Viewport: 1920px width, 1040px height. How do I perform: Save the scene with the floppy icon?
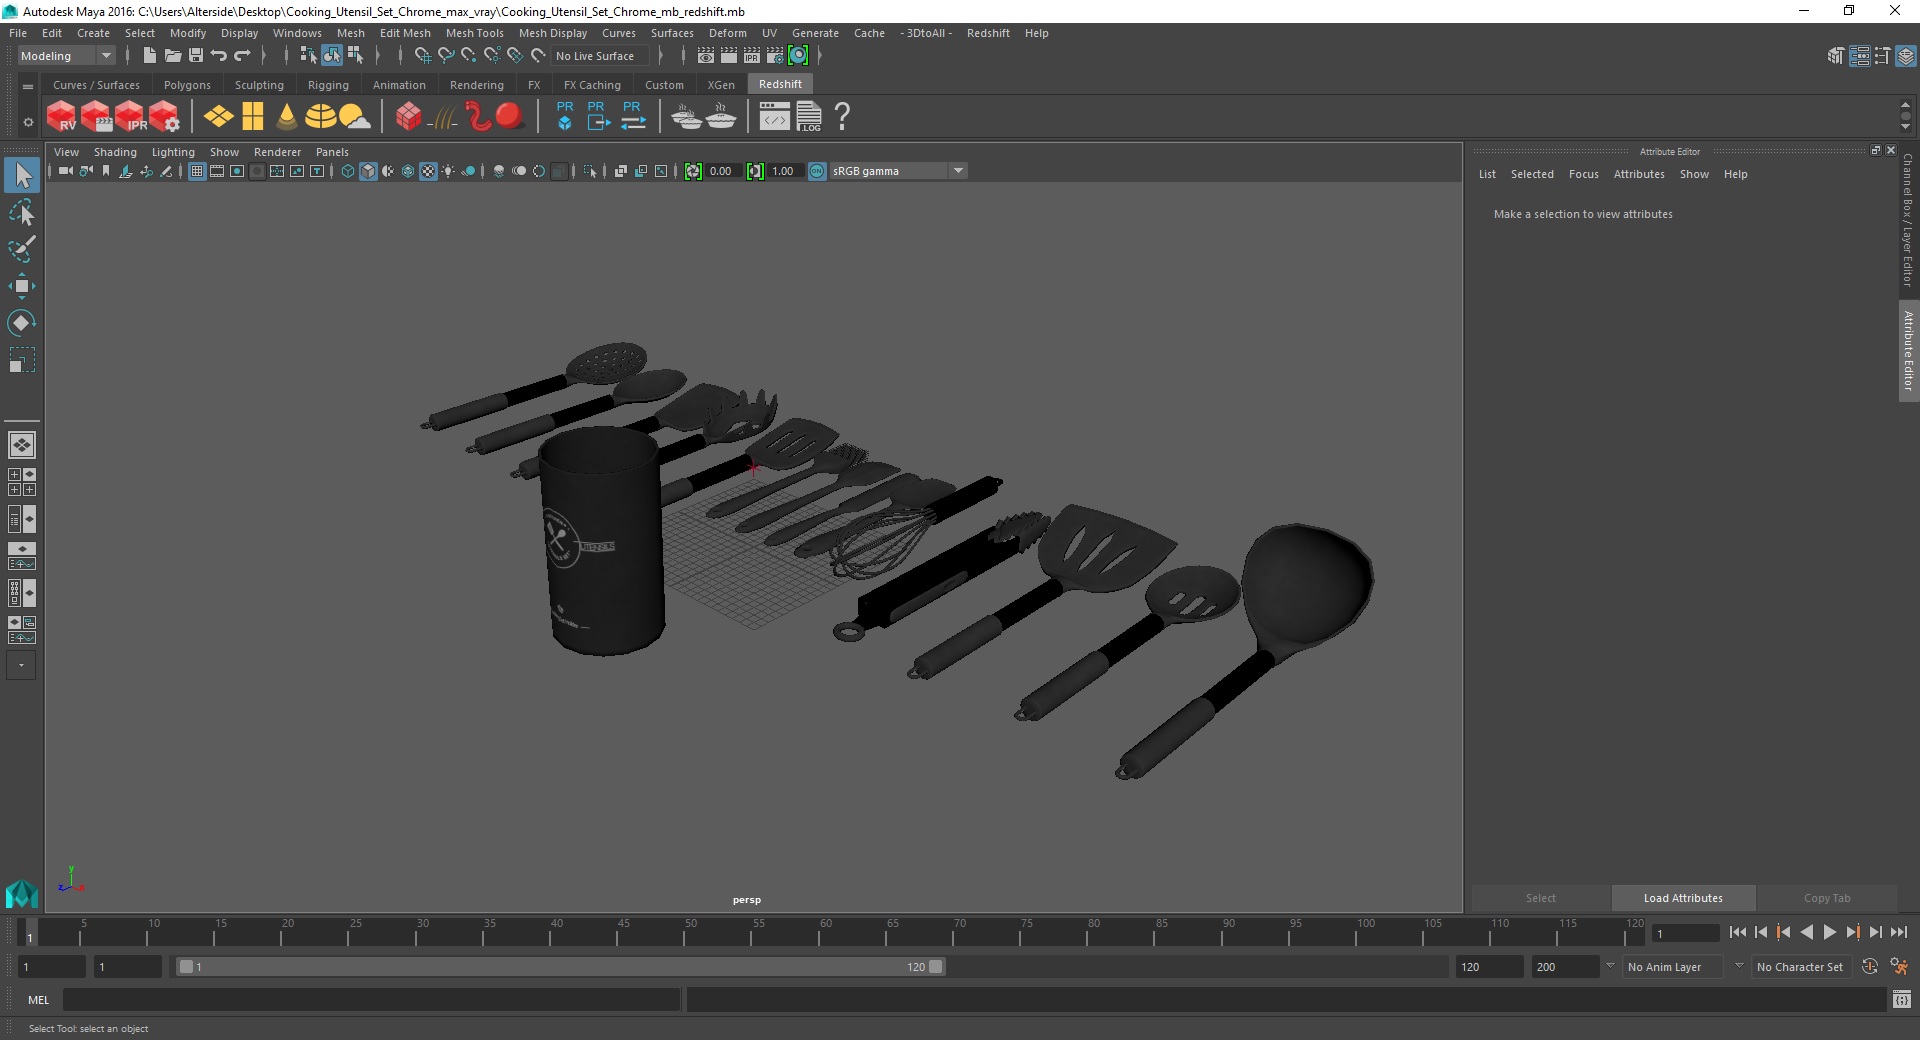(x=196, y=56)
